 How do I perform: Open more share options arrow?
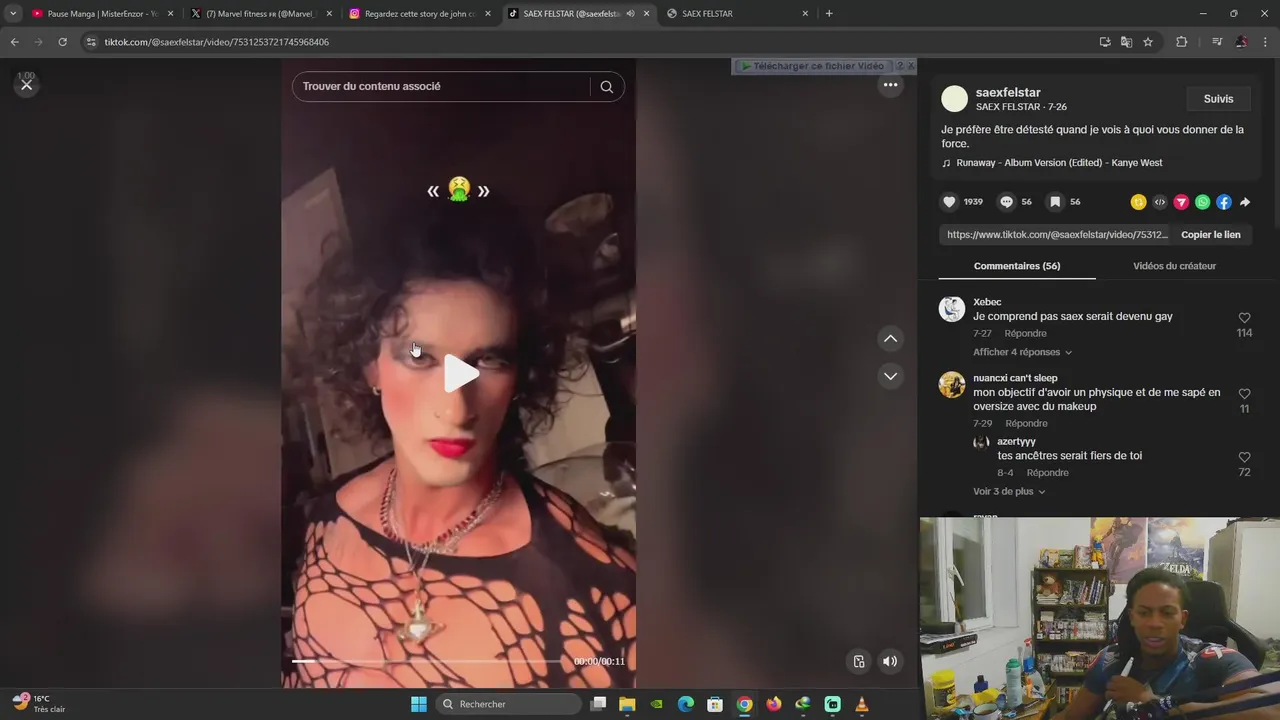[1245, 202]
